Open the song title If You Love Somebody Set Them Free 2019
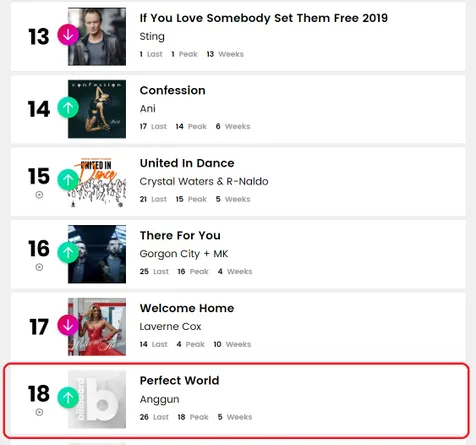 point(264,18)
